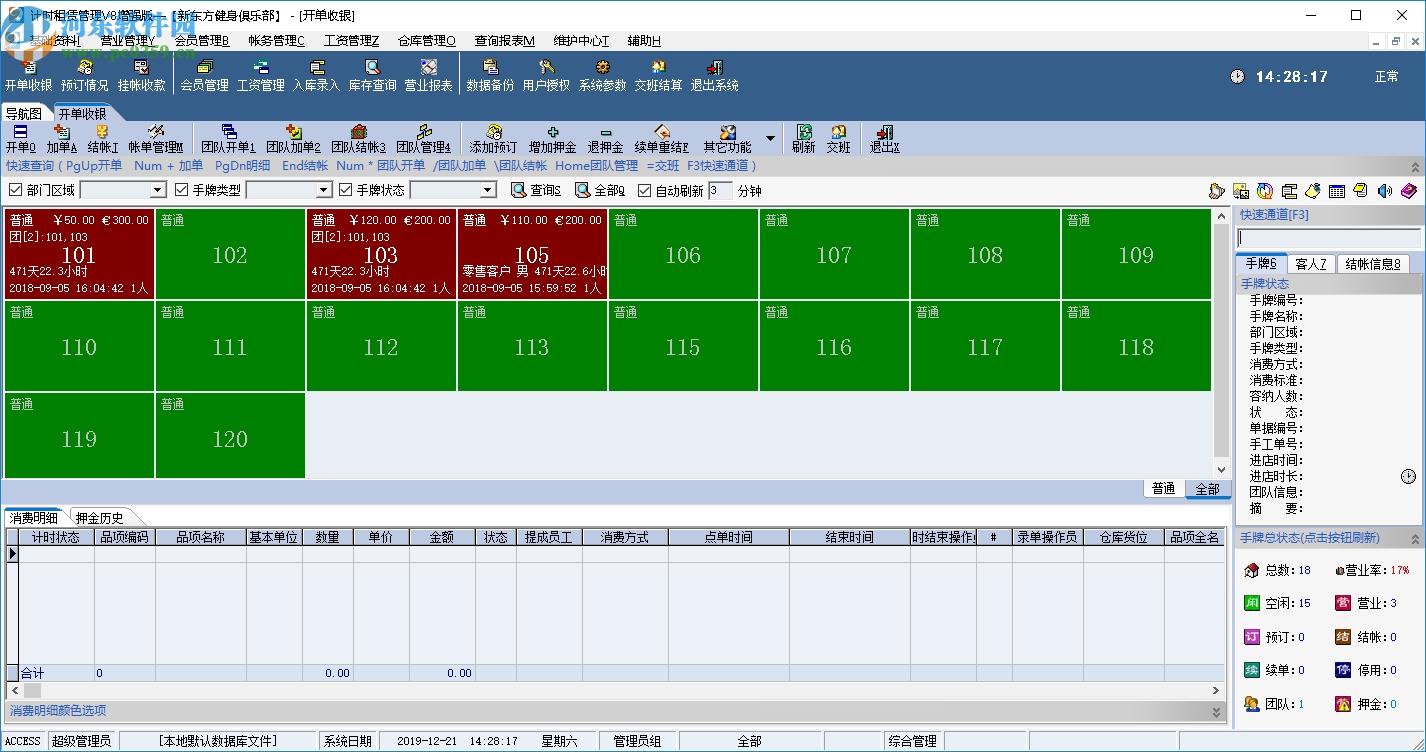Open 库存查询 inventory lookup
This screenshot has width=1426, height=752.
(373, 76)
